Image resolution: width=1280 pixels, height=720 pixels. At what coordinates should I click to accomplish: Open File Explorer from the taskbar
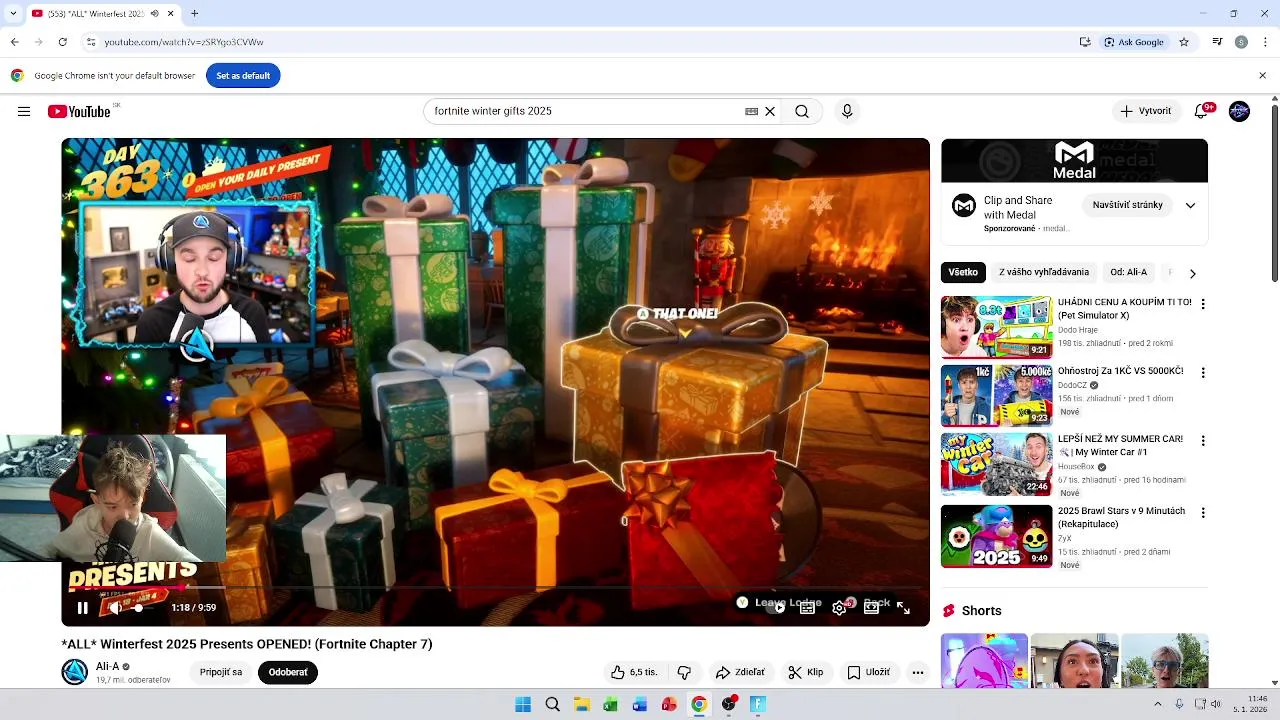(581, 704)
